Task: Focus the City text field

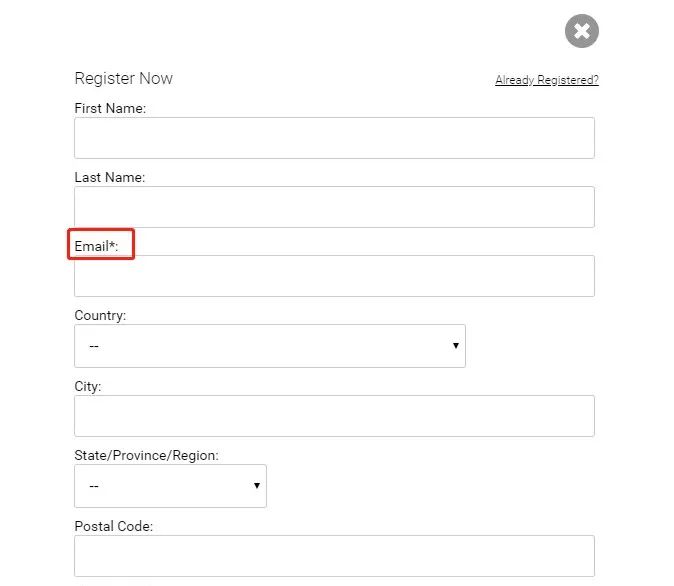Action: coord(334,416)
